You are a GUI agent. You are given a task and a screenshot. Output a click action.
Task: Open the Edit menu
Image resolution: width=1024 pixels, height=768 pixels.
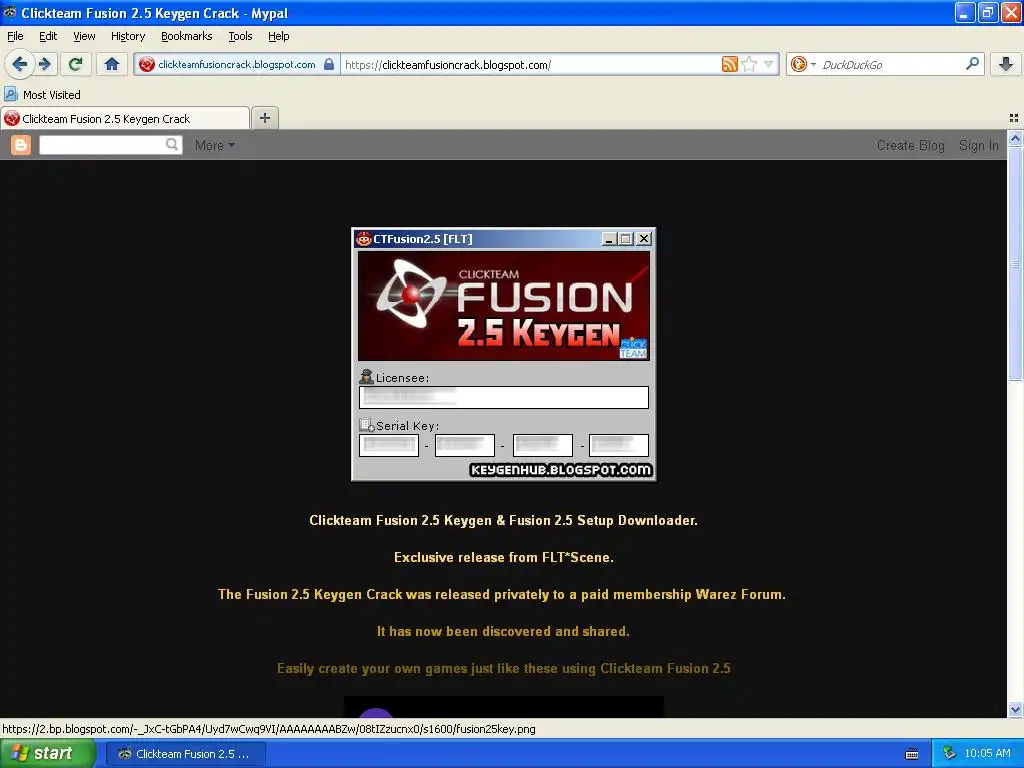[x=48, y=36]
